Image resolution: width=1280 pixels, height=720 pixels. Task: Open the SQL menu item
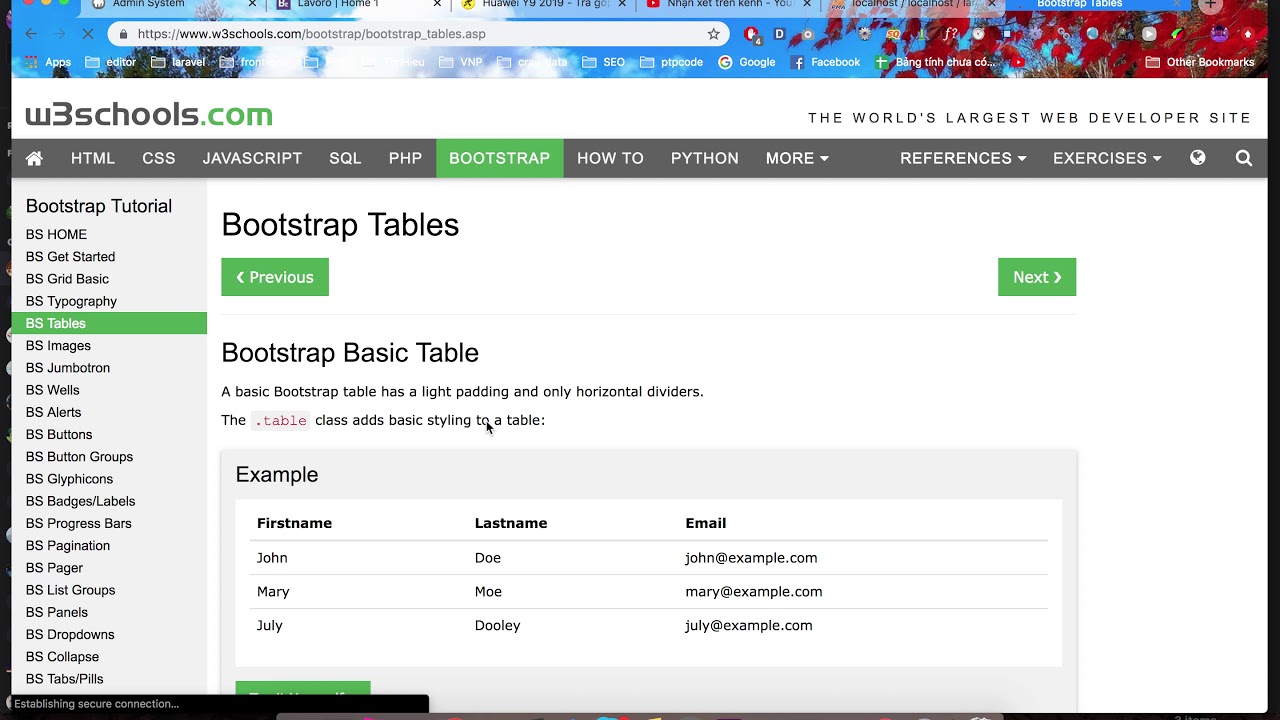[x=345, y=158]
